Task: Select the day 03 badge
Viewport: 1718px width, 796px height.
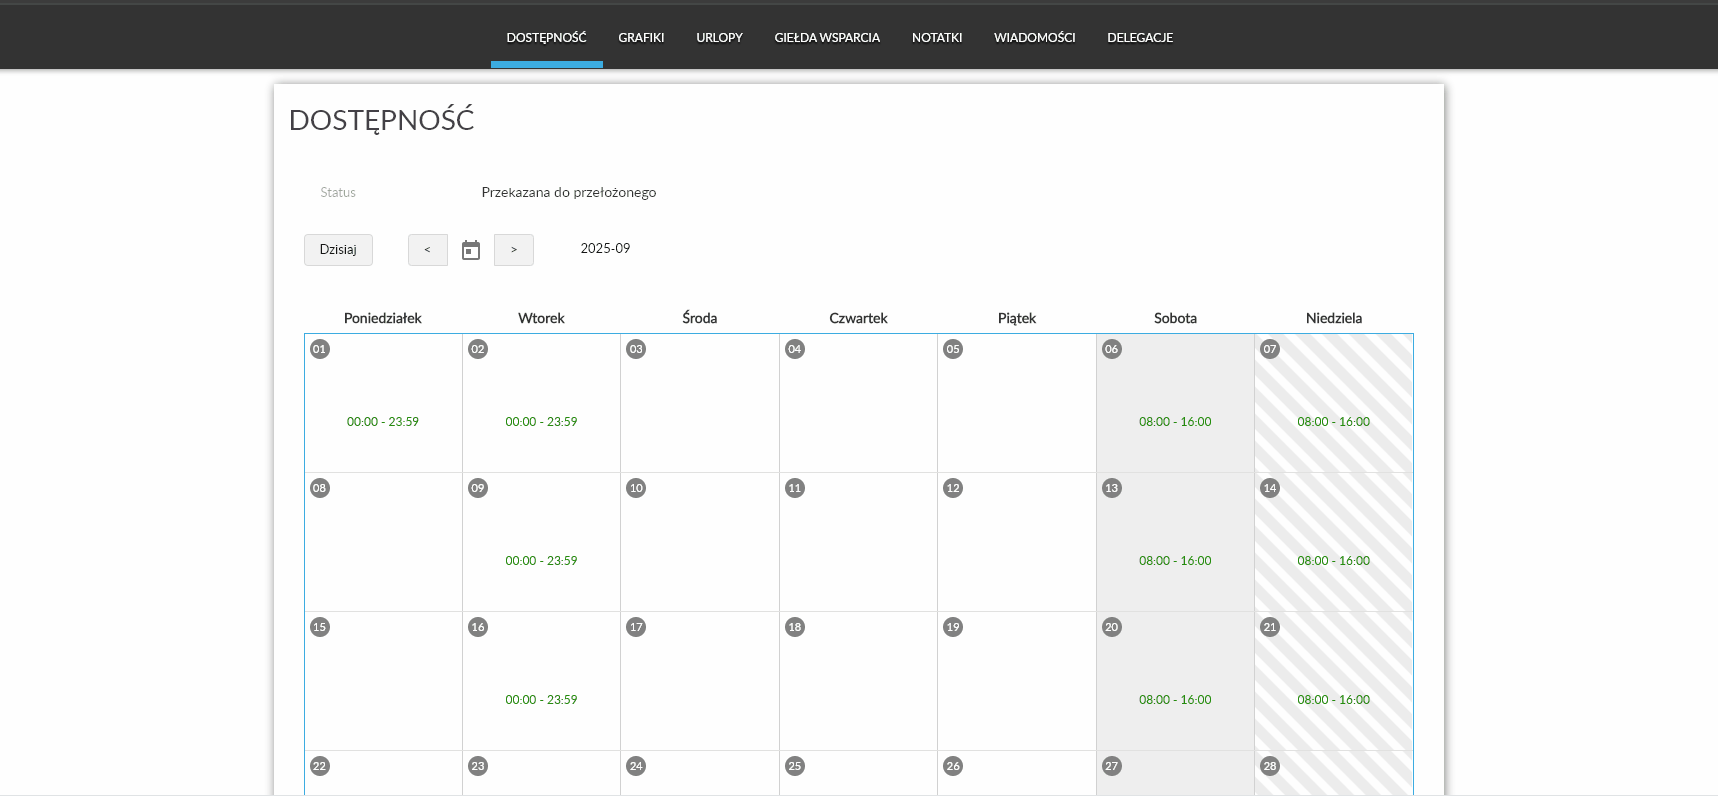Action: point(636,349)
